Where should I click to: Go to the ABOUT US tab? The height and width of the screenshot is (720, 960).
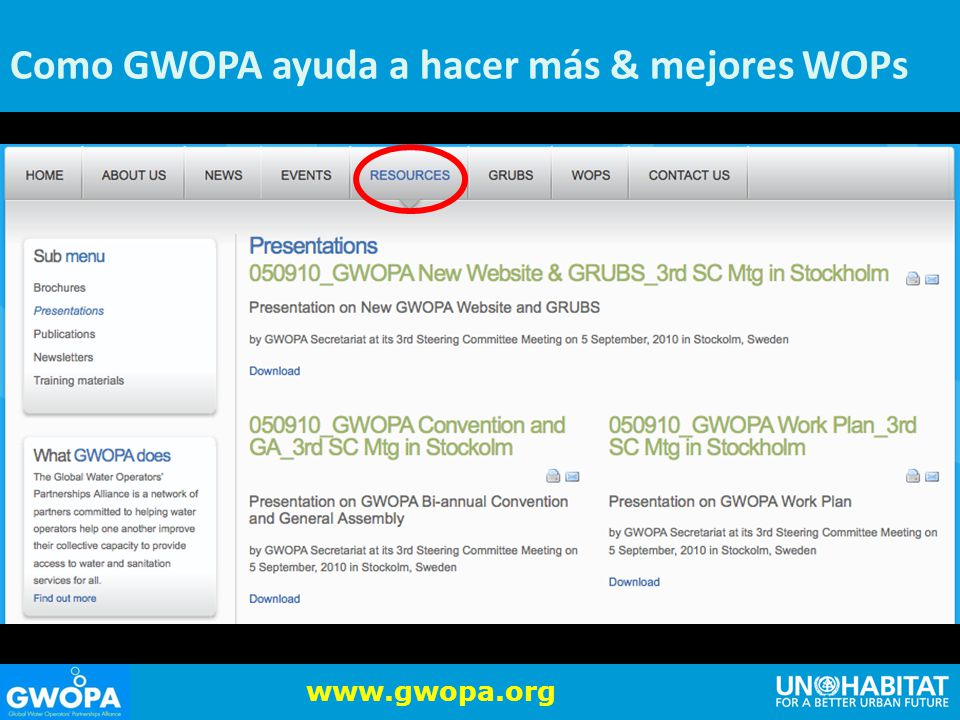pos(133,175)
